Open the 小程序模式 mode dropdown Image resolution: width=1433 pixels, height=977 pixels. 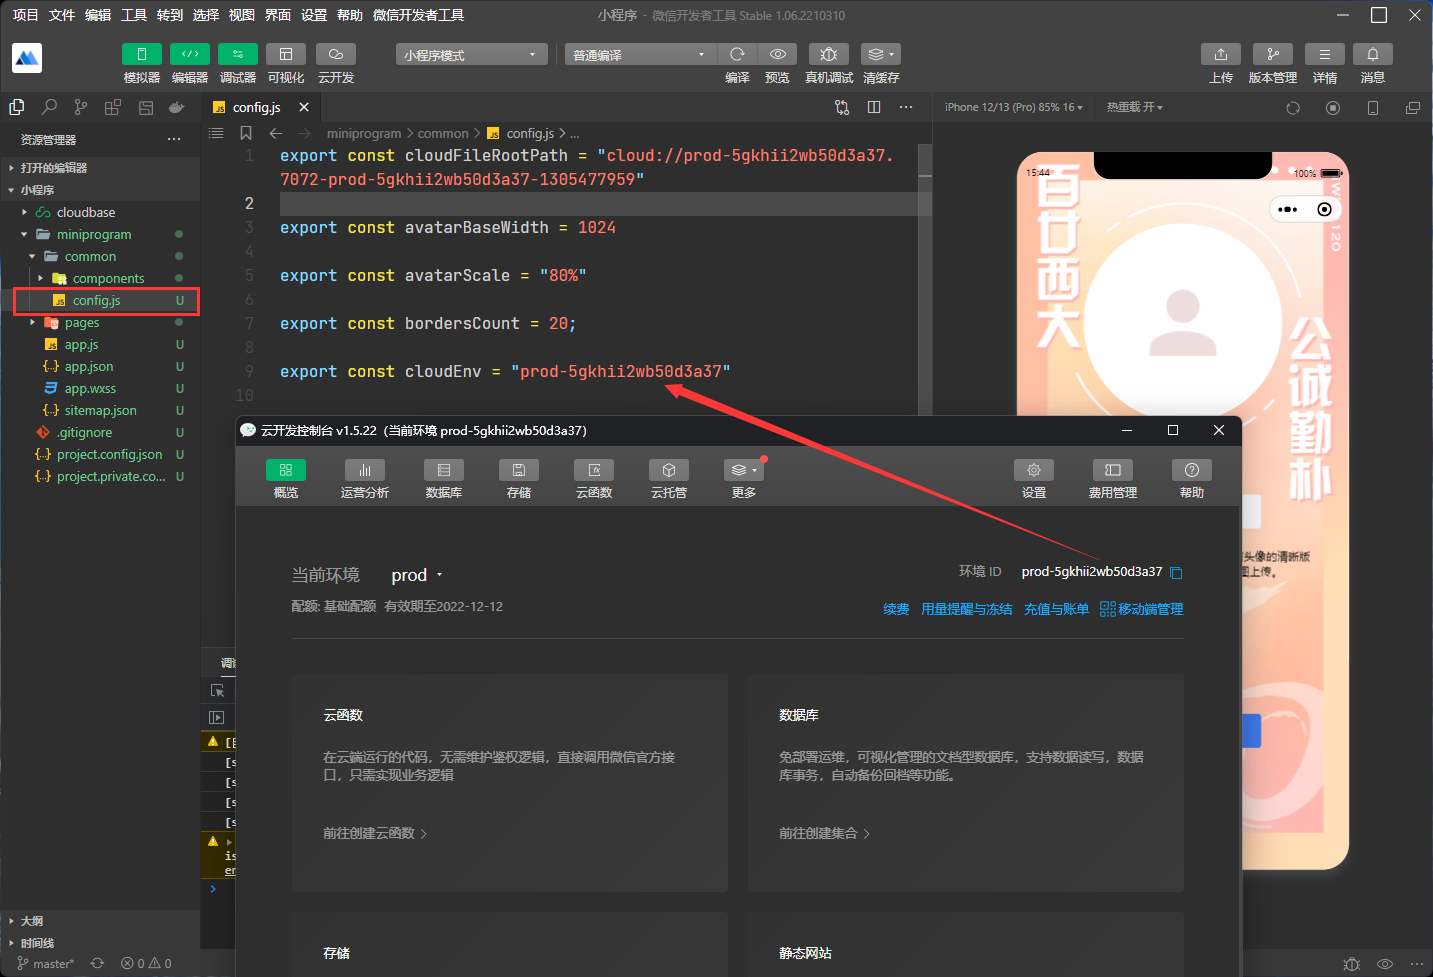point(471,54)
